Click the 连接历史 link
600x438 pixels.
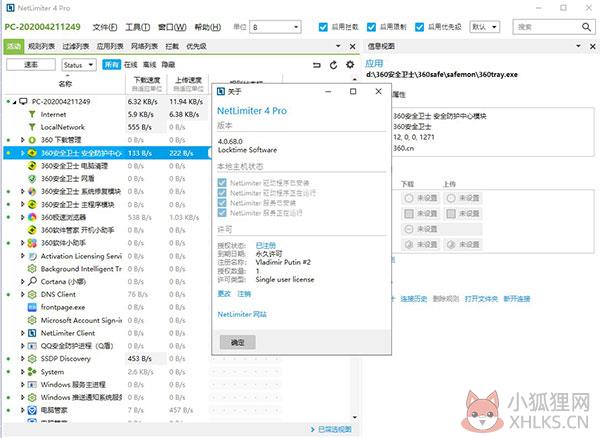pos(414,299)
